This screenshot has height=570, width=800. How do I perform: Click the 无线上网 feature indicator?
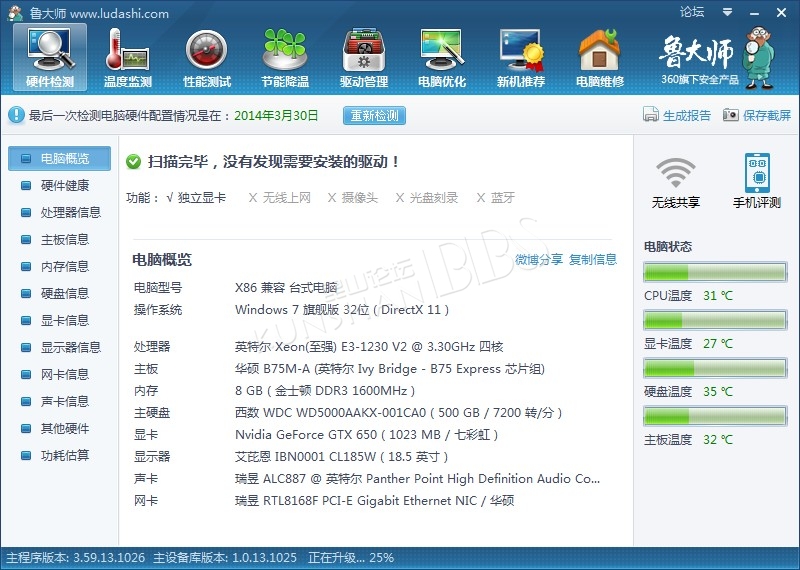coord(280,197)
